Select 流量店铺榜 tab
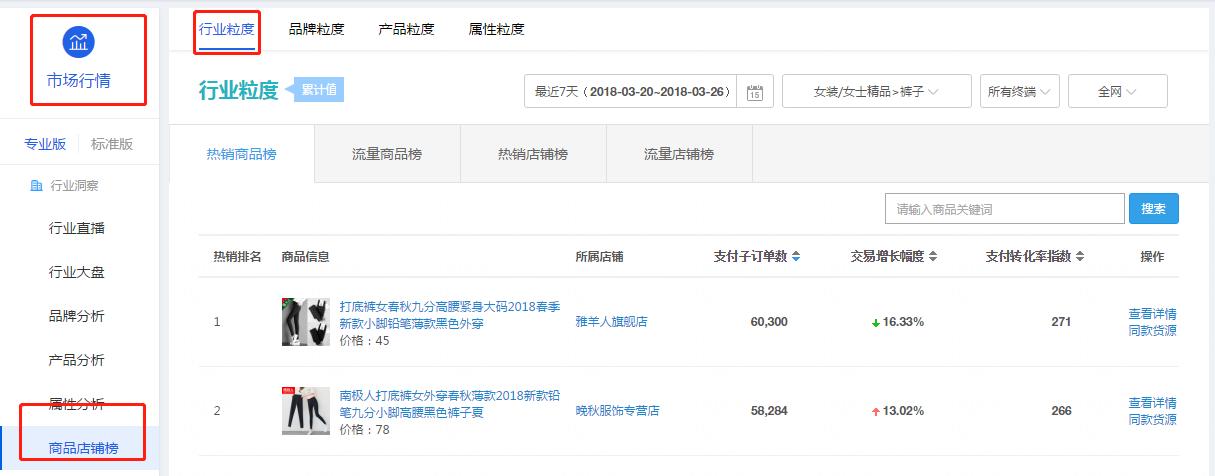The width and height of the screenshot is (1215, 476). point(679,154)
